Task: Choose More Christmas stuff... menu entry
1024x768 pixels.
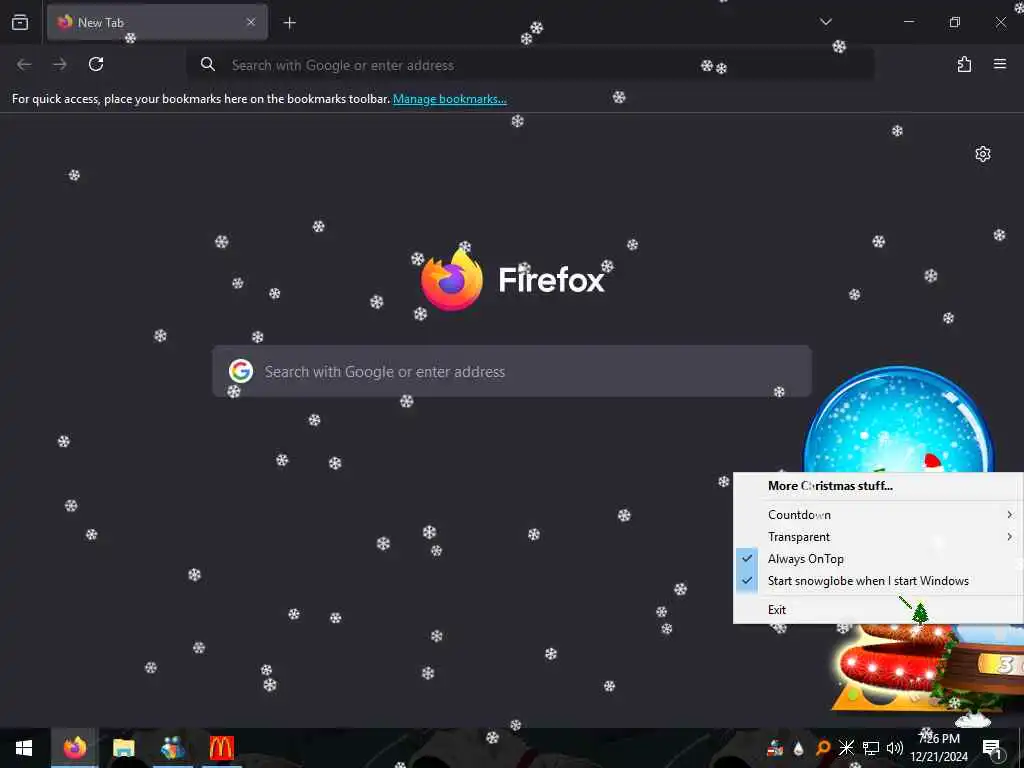Action: point(878,486)
